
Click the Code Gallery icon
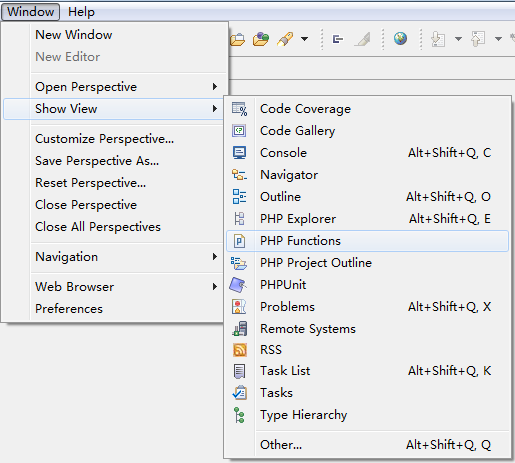(239, 131)
